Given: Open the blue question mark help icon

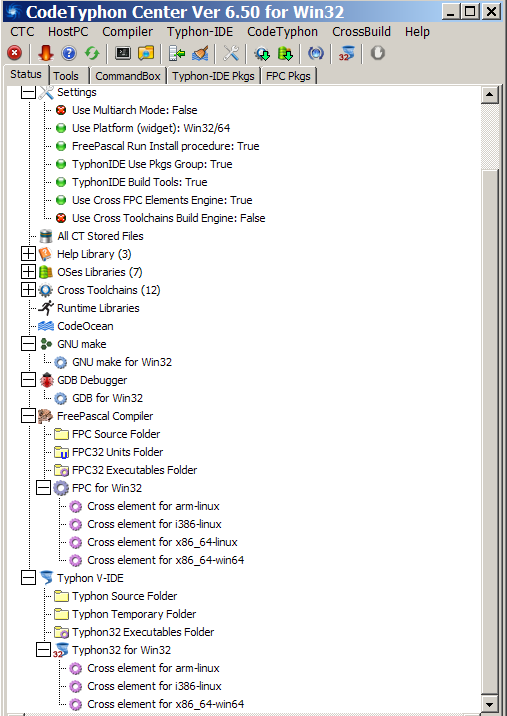Looking at the screenshot, I should pos(69,53).
